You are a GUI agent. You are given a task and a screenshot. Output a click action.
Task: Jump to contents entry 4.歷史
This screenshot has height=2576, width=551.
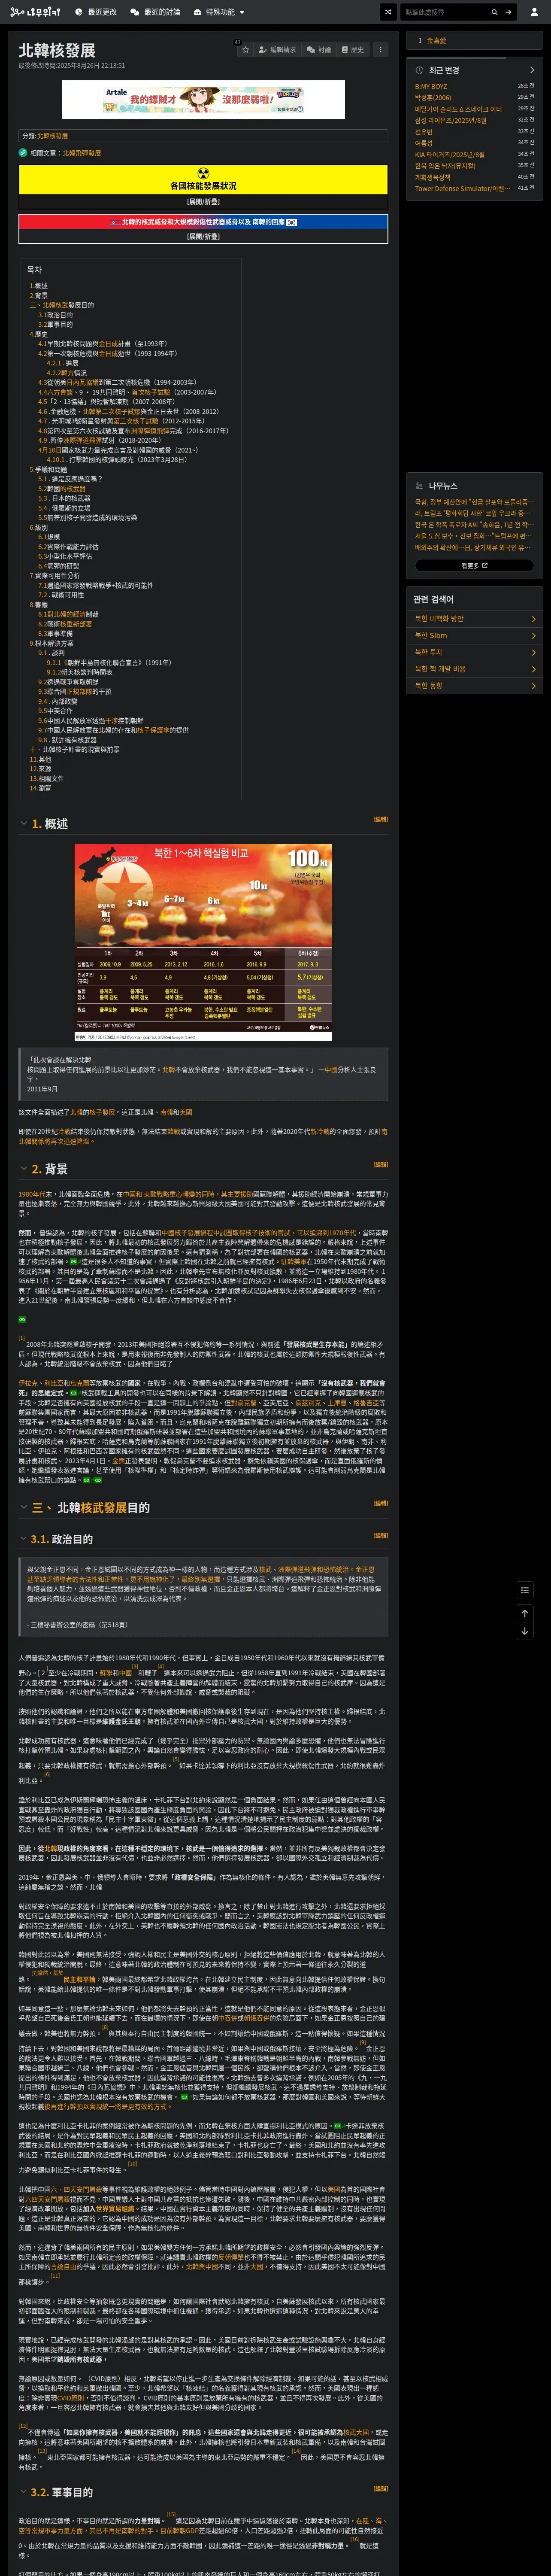point(38,334)
